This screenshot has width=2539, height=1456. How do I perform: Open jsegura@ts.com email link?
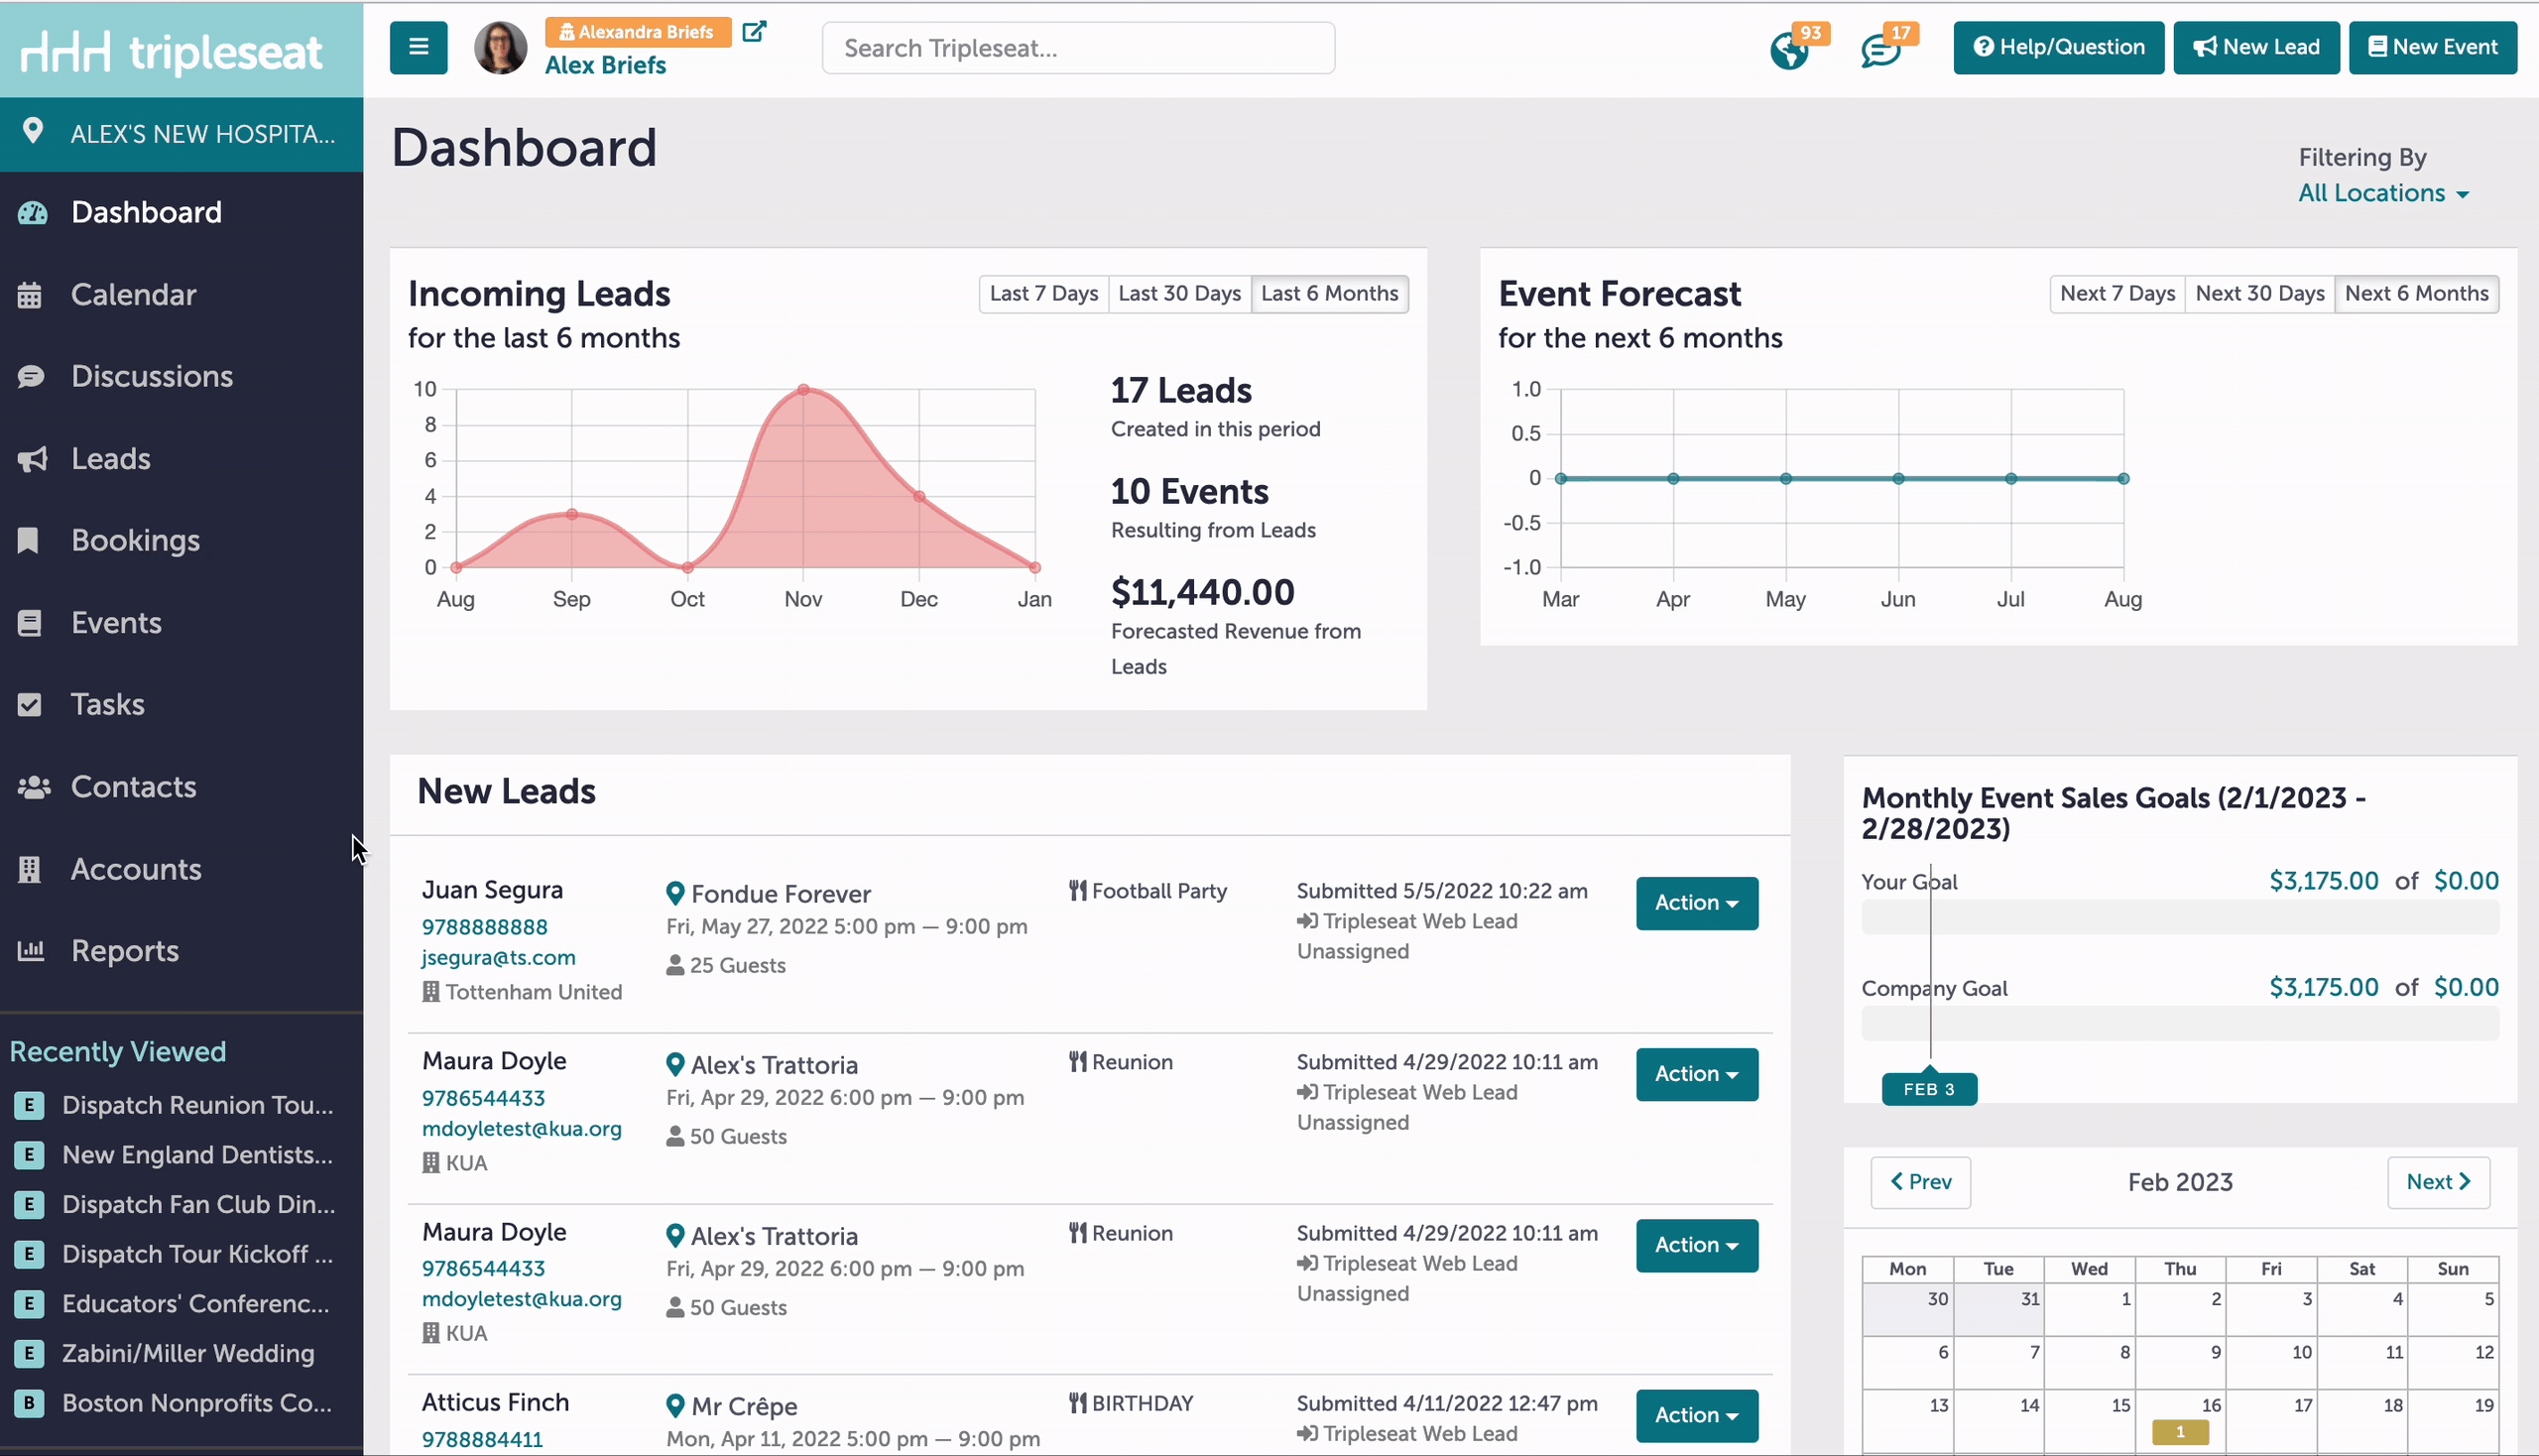tap(498, 957)
